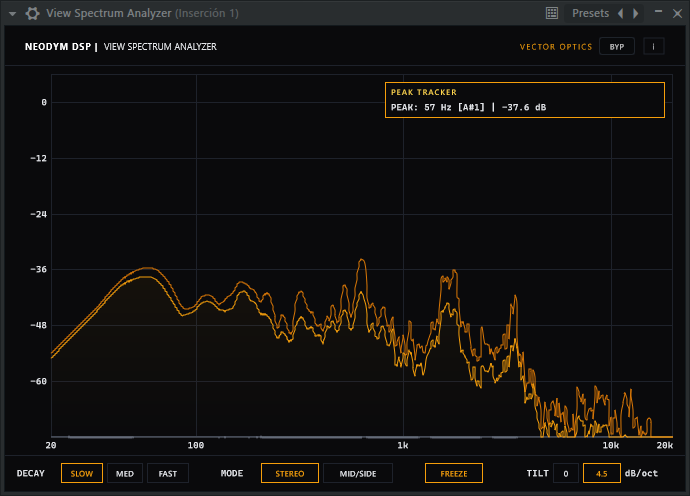
Task: Select the previous preset arrow
Action: click(620, 13)
